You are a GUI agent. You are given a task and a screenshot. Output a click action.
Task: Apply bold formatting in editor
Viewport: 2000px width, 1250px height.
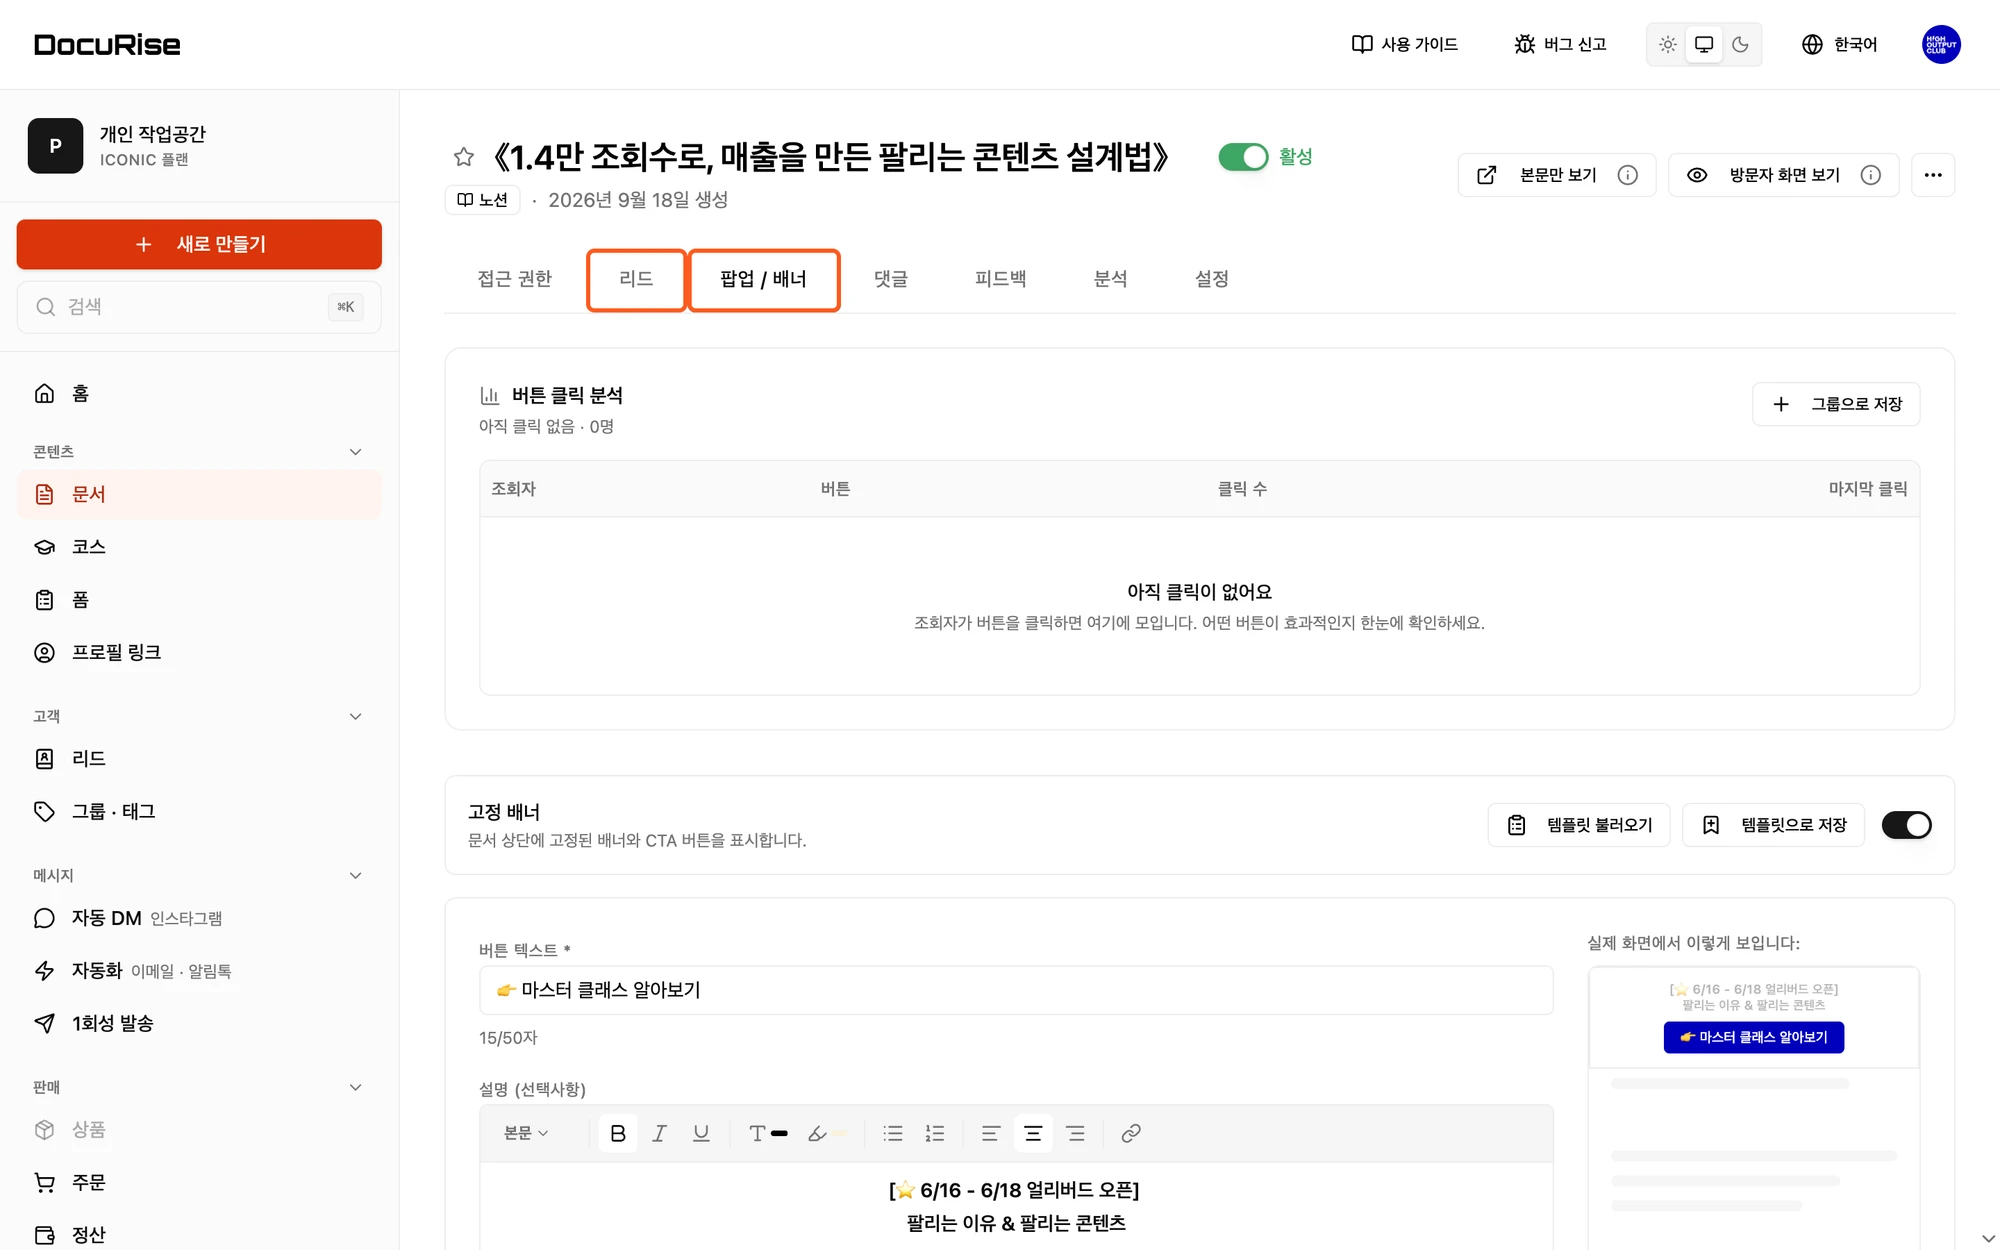[618, 1133]
